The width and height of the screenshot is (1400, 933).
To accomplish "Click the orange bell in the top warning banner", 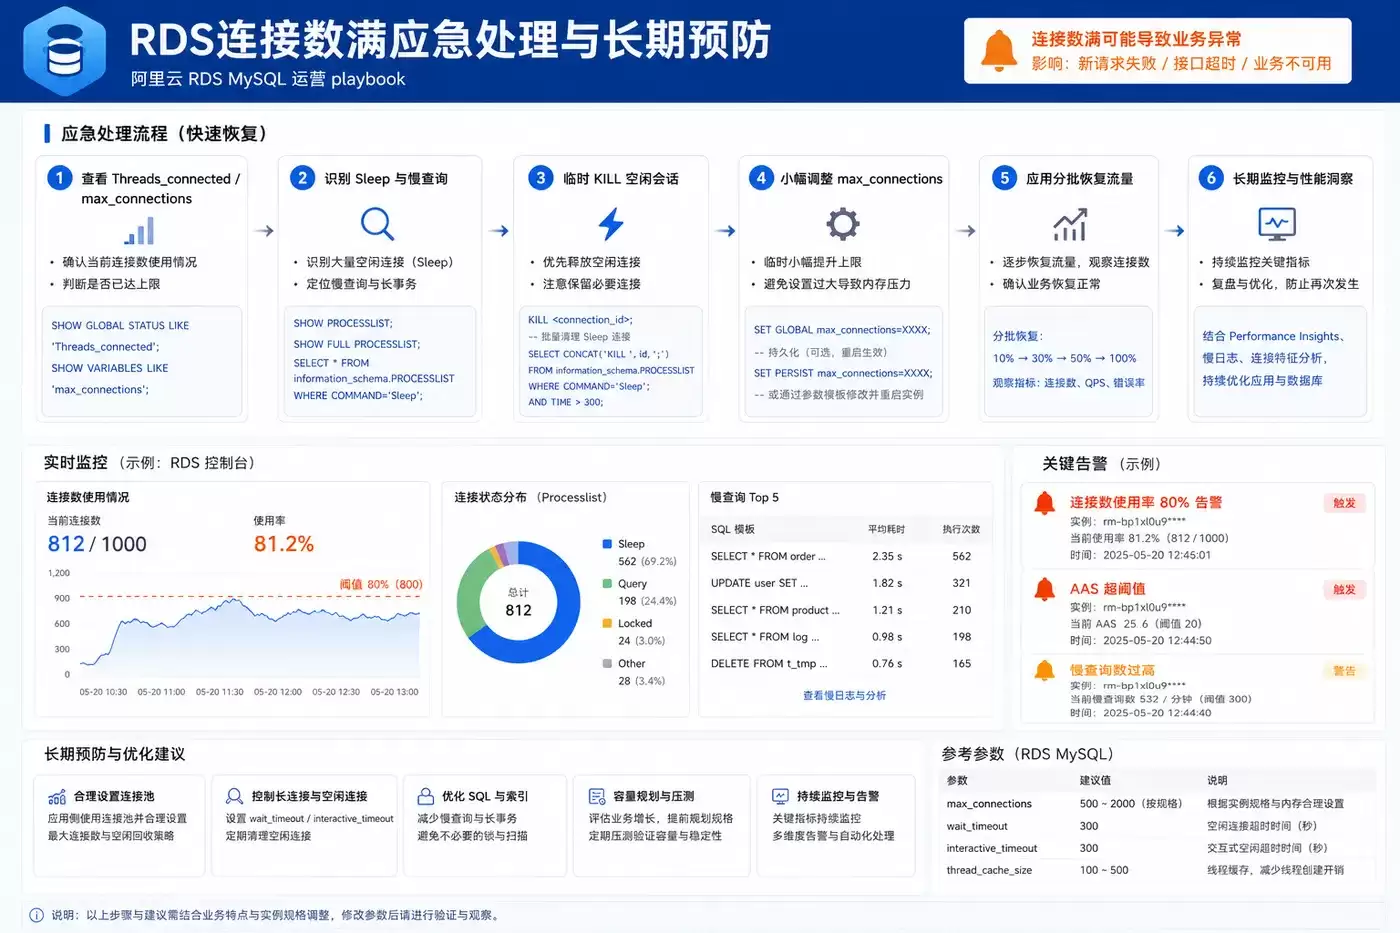I will point(997,51).
